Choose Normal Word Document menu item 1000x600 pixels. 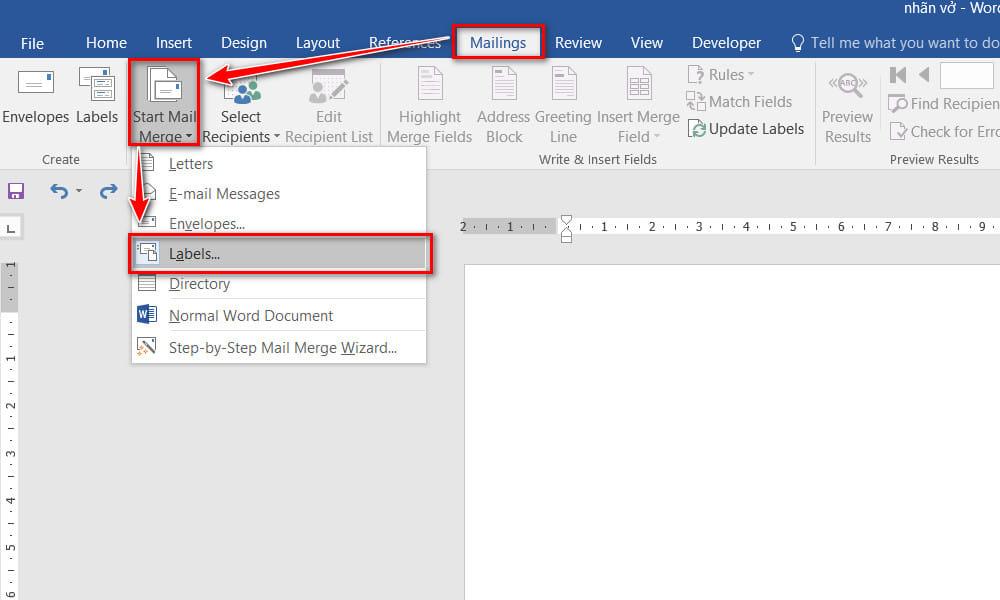[x=279, y=316]
